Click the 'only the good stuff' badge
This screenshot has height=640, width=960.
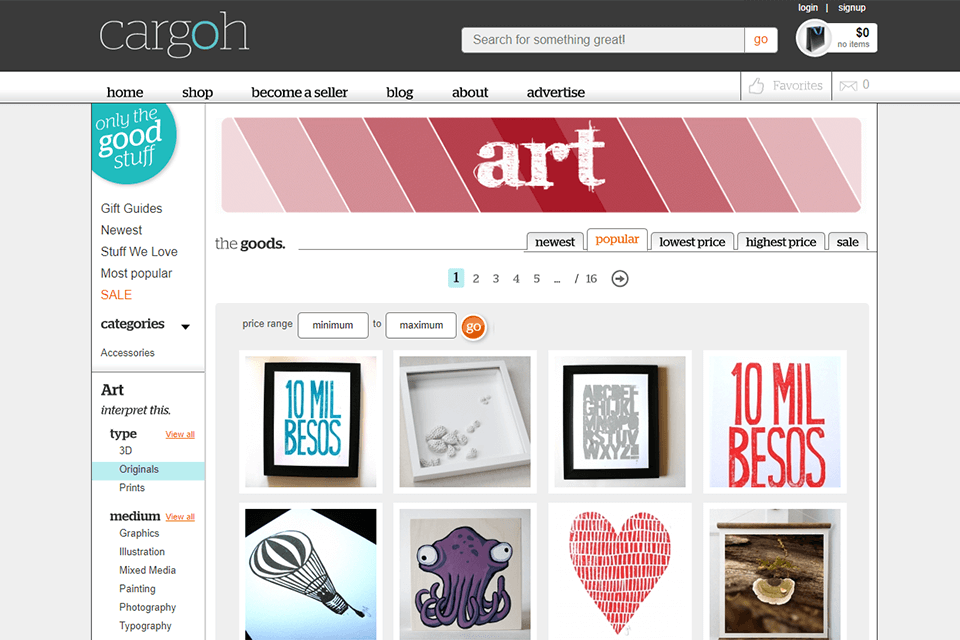click(133, 142)
